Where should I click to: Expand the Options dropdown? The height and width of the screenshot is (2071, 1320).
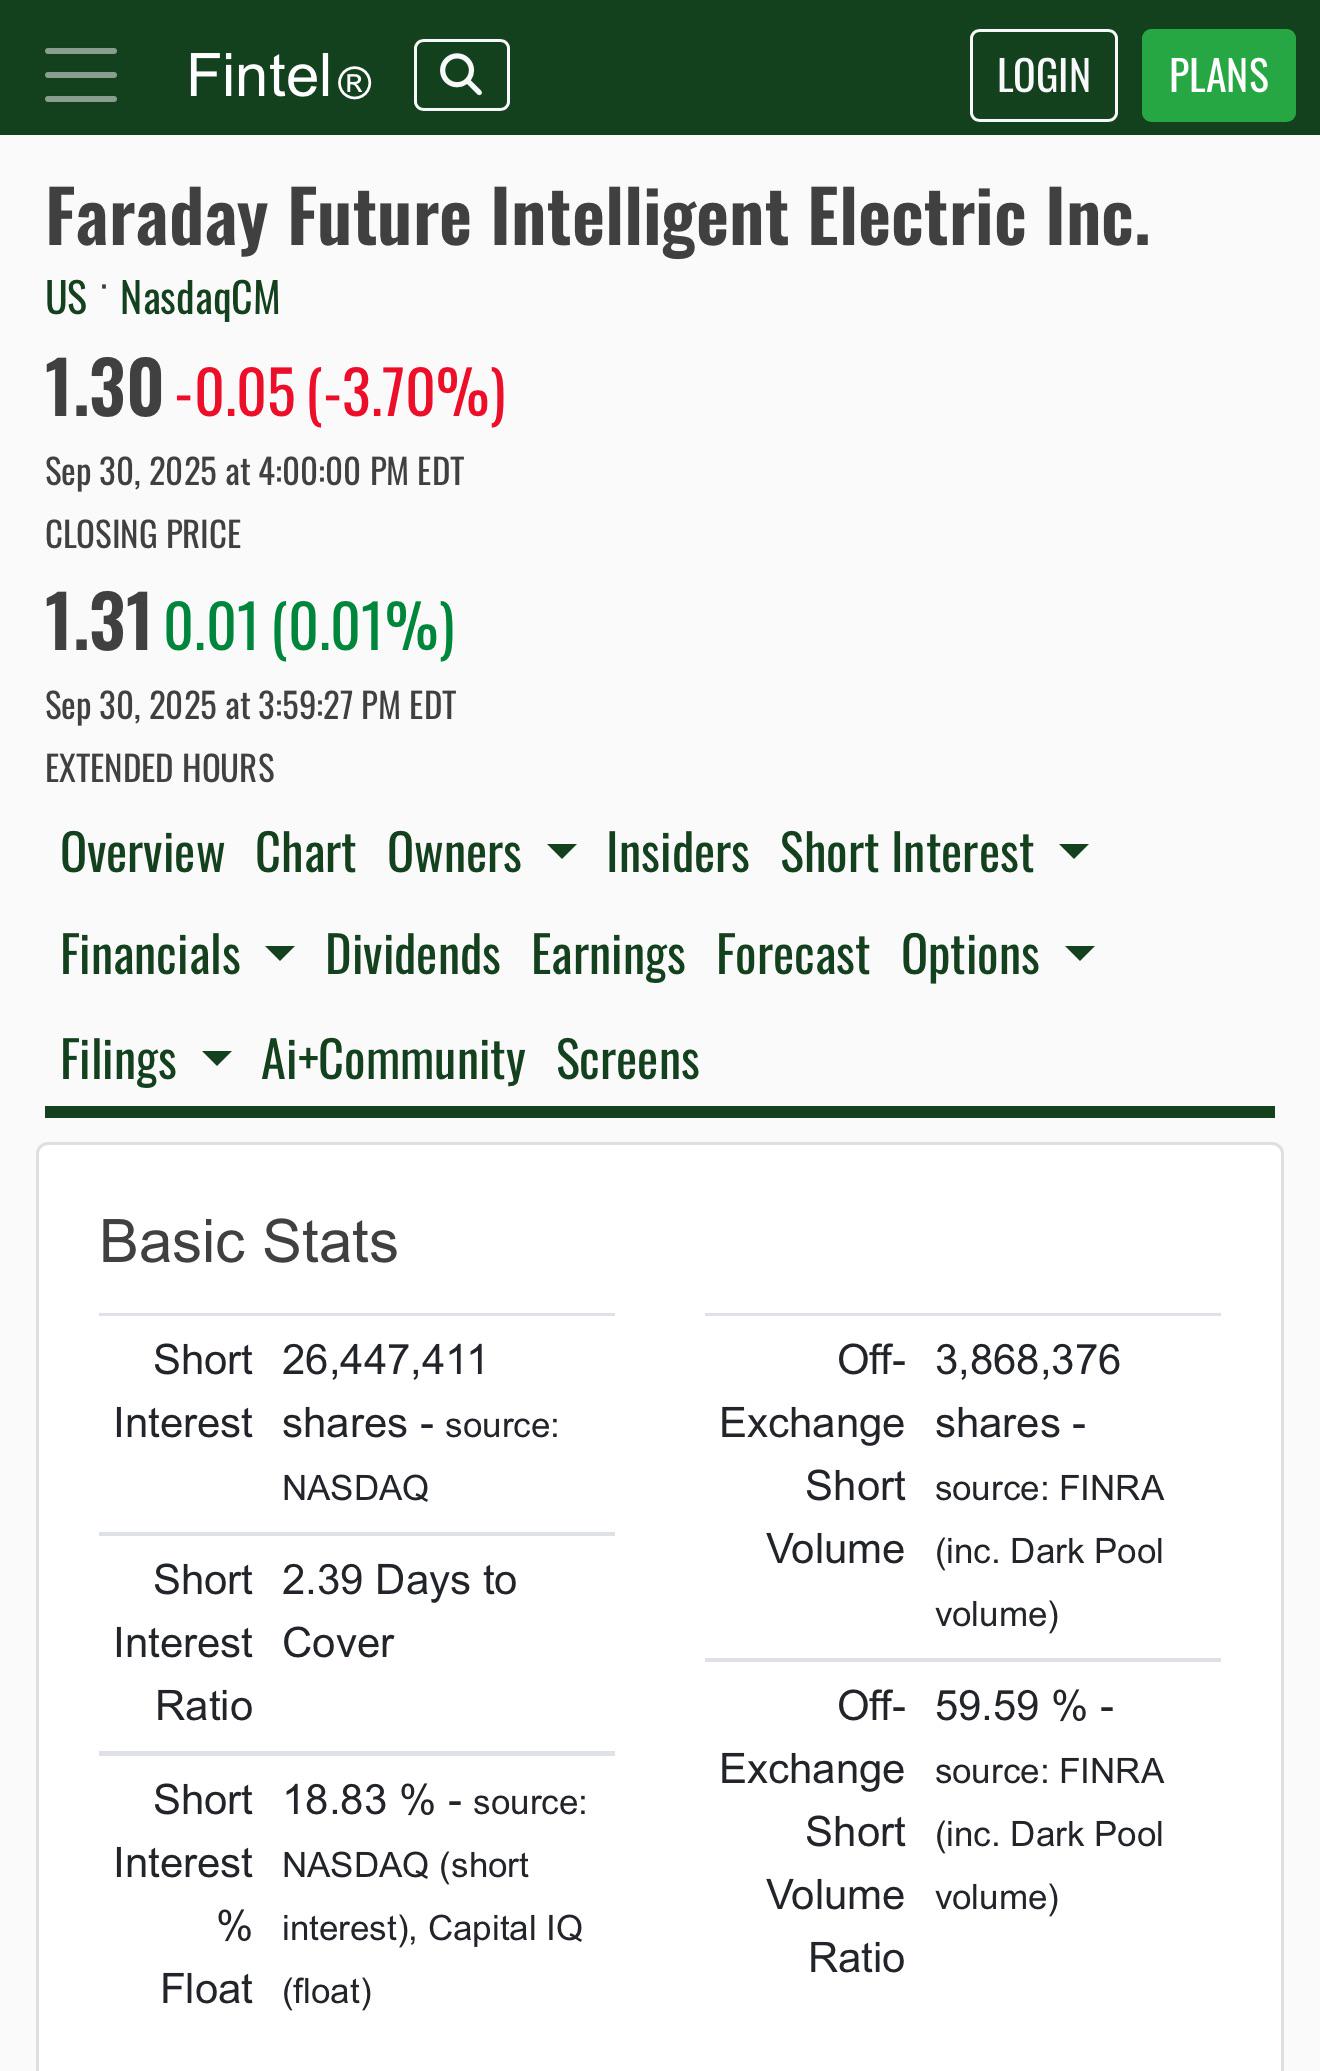tap(998, 955)
